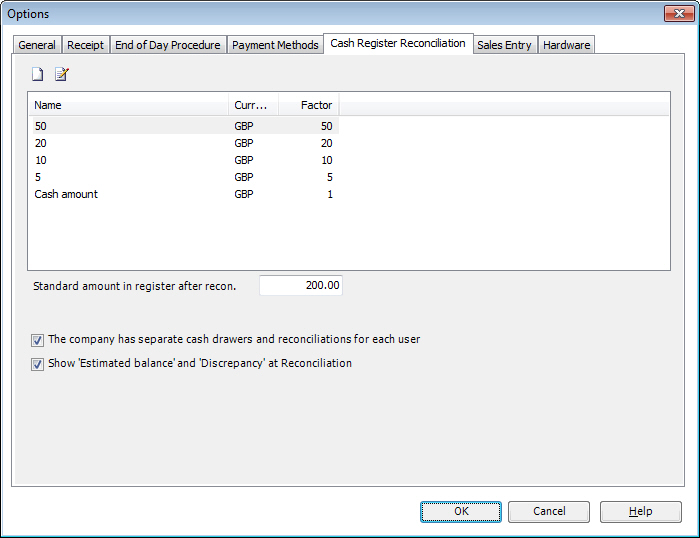Select the Payment Methods tab

pyautogui.click(x=275, y=45)
